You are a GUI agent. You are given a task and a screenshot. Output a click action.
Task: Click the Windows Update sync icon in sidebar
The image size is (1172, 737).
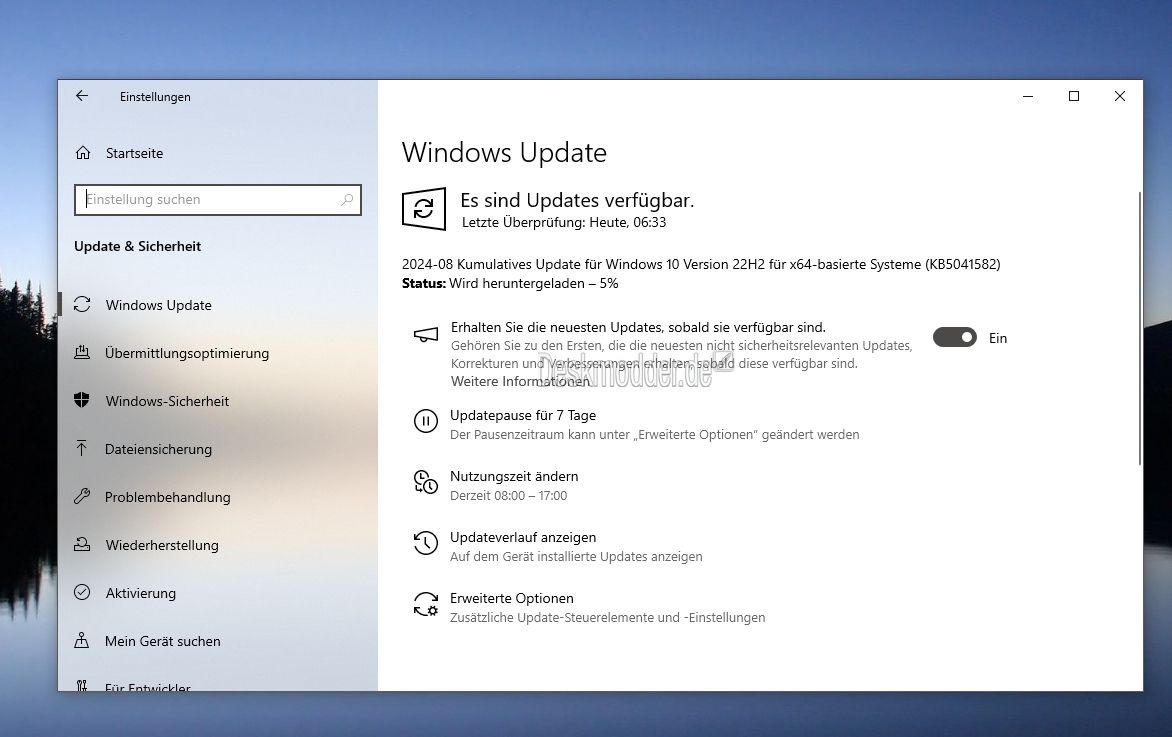click(82, 305)
